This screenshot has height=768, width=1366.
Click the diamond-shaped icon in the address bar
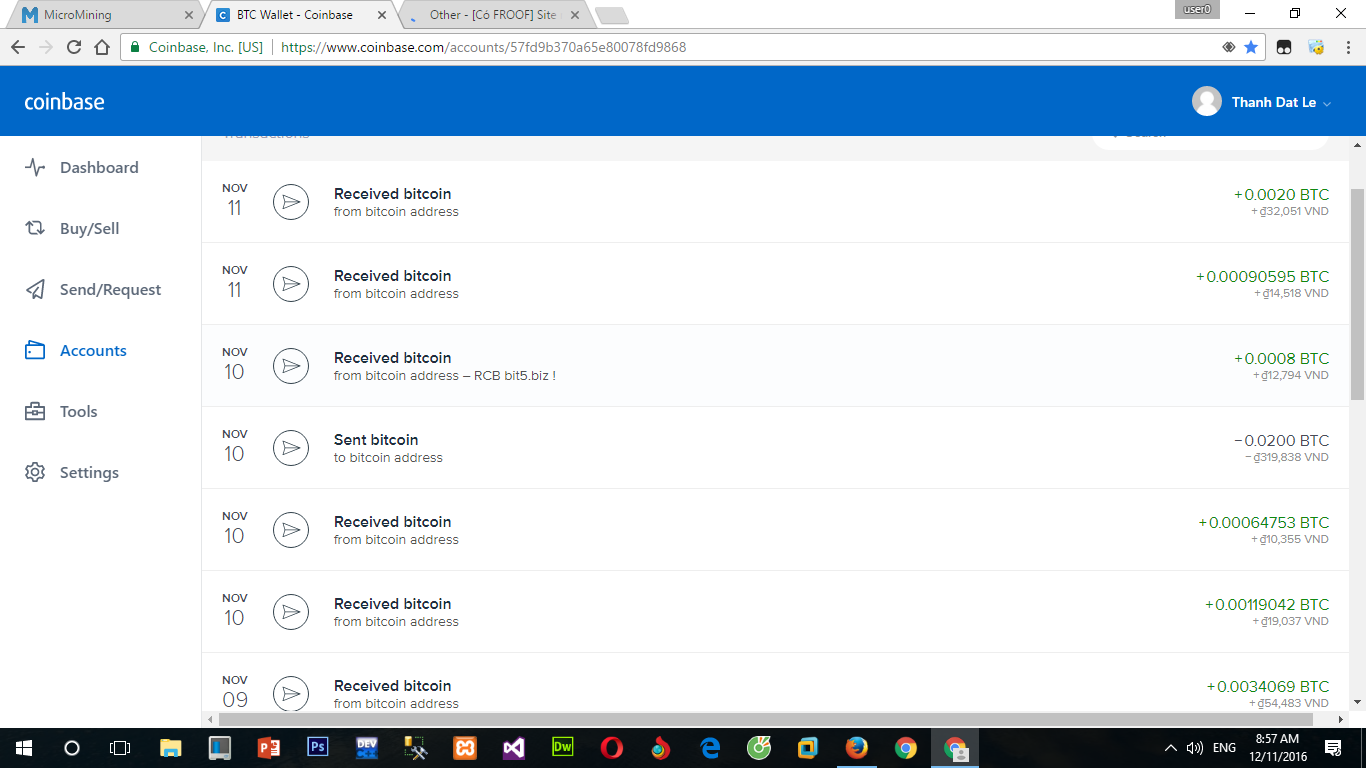coord(1229,47)
